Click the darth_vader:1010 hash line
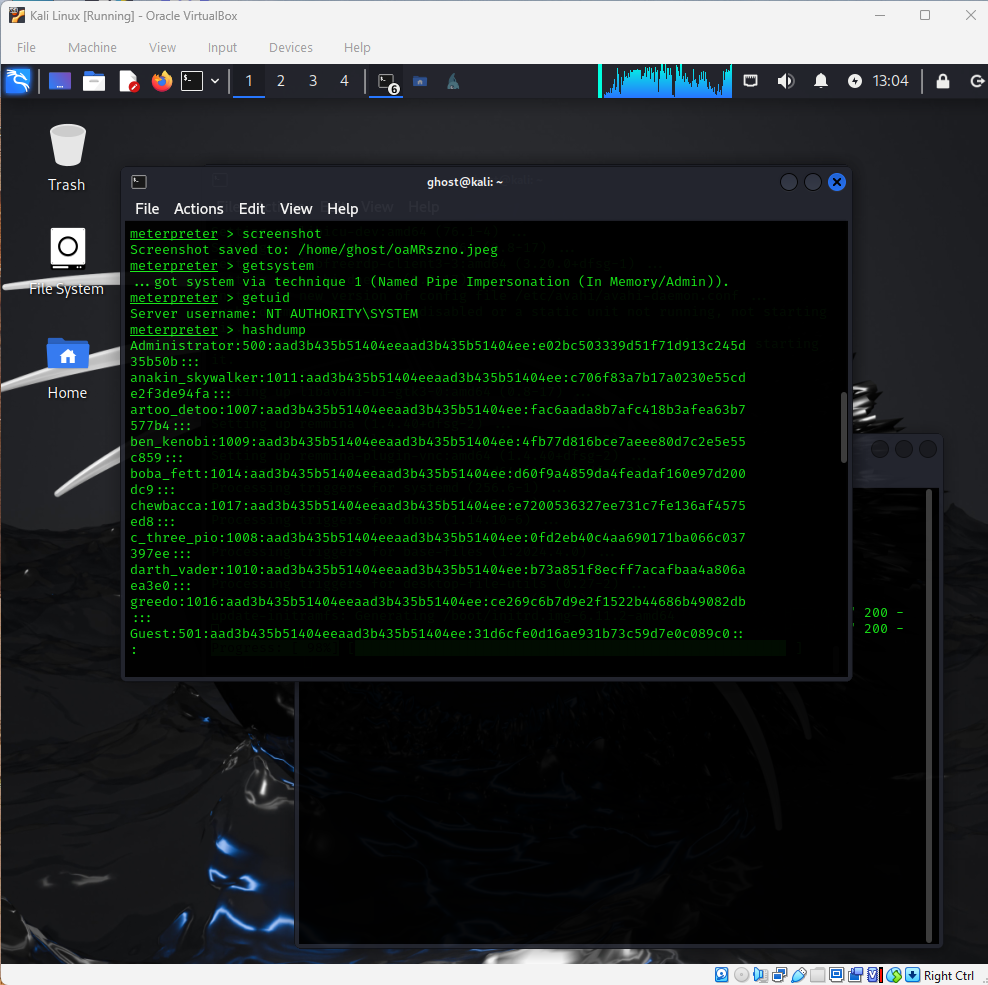 click(437, 577)
